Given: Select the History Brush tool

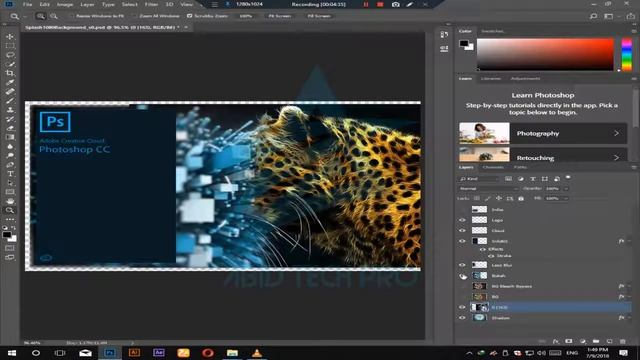Looking at the screenshot, I should click(10, 119).
